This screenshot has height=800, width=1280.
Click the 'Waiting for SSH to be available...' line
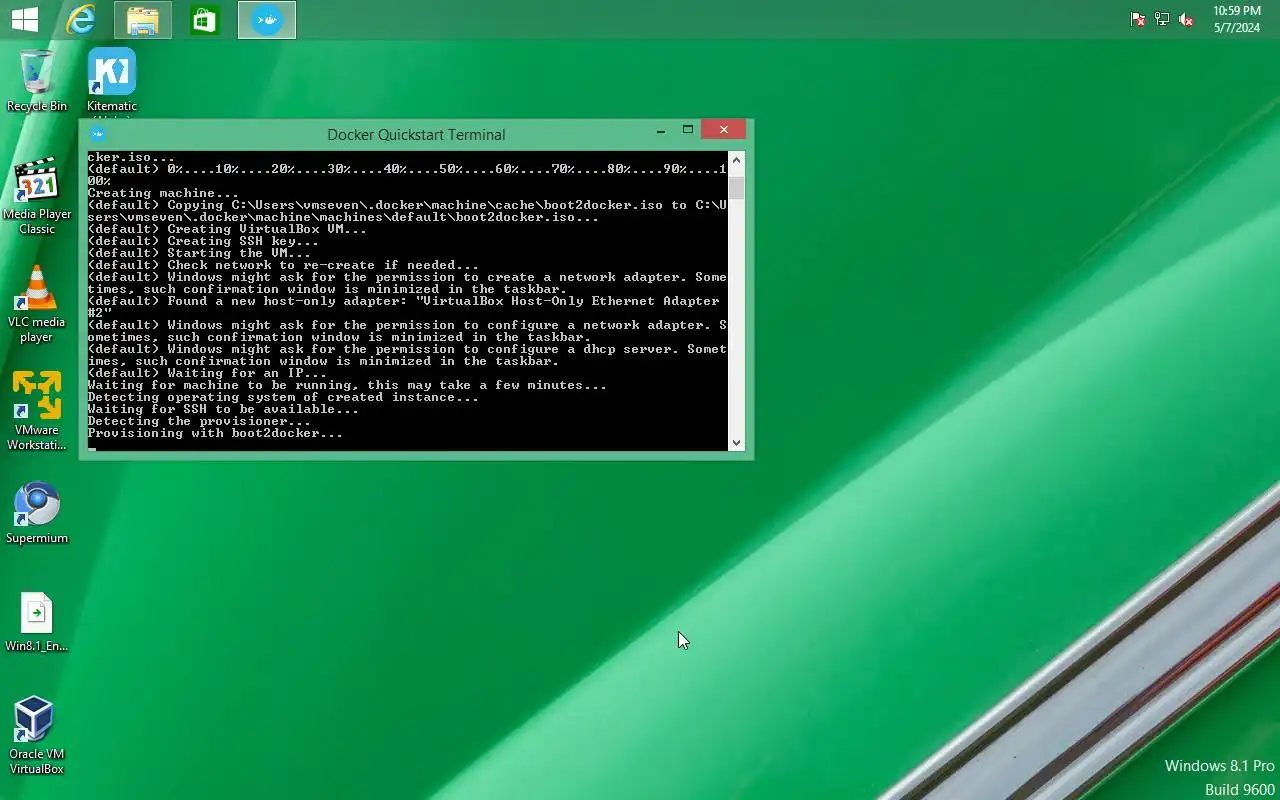[223, 409]
